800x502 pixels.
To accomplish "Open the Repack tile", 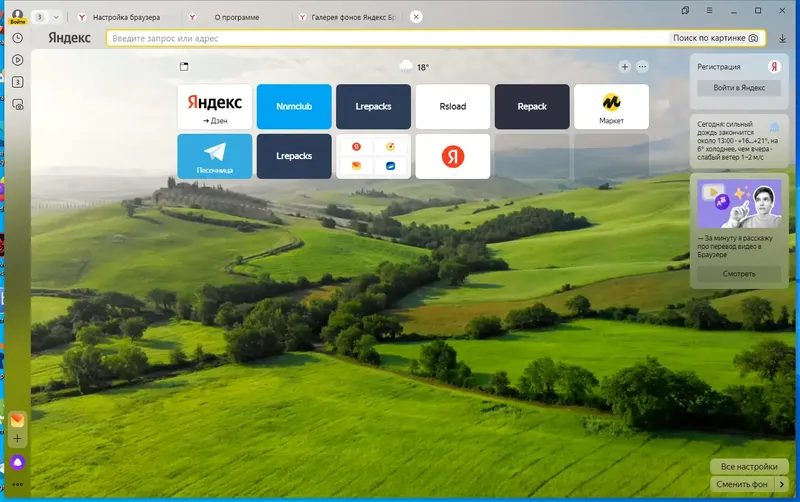I will [x=532, y=107].
